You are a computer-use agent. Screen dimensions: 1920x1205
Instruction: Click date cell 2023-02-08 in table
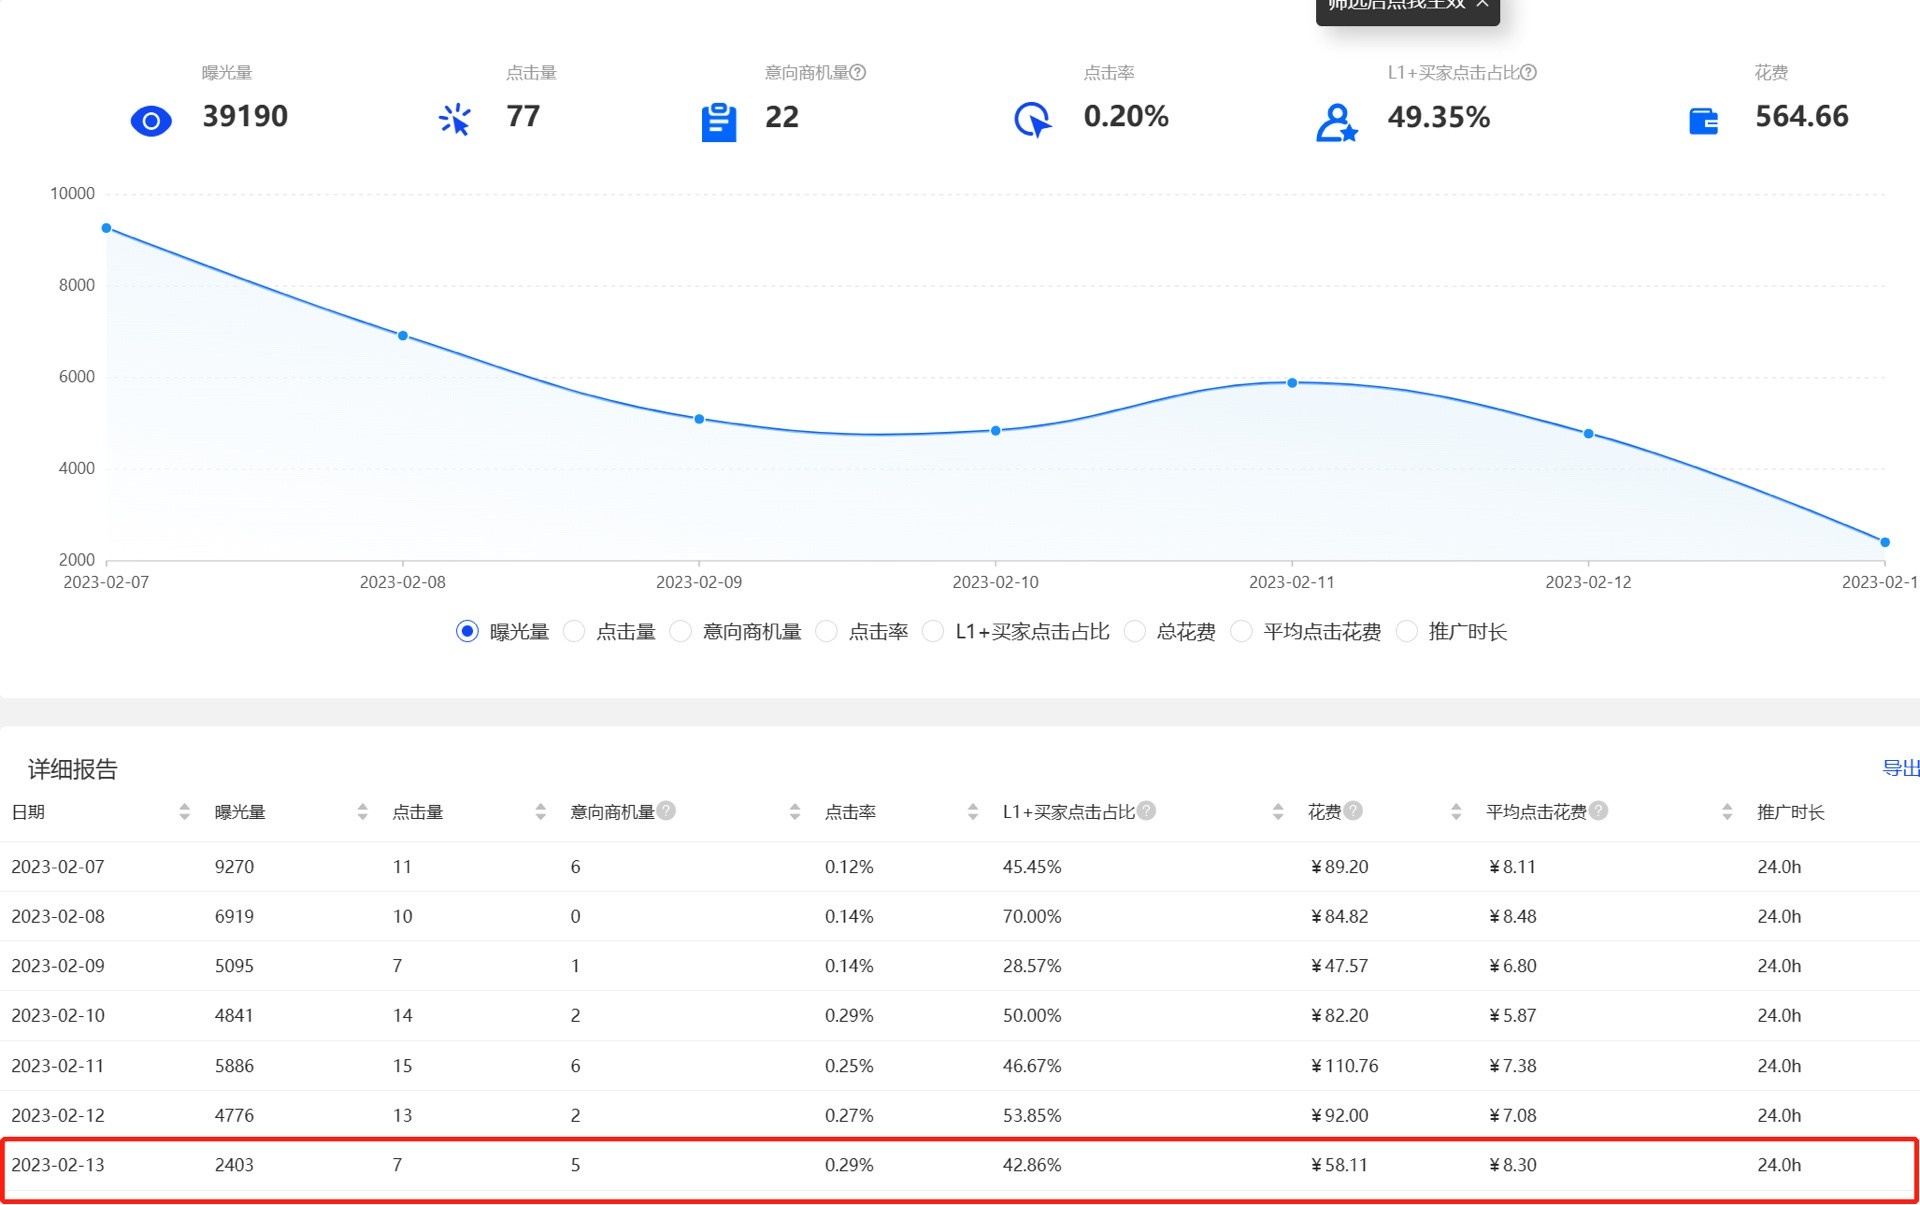[x=58, y=916]
